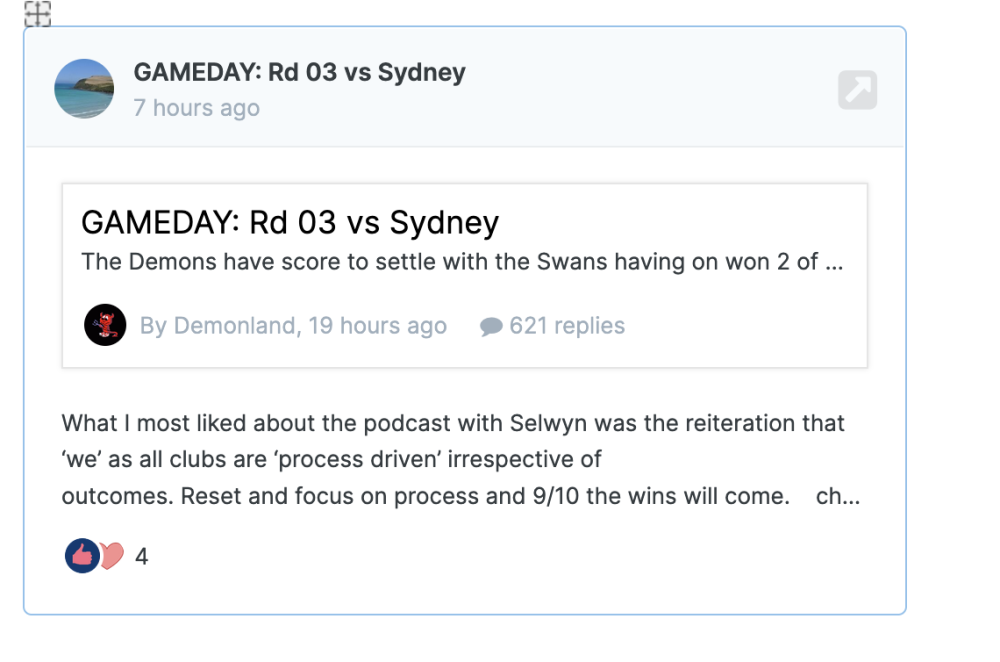The width and height of the screenshot is (1000, 662).
Task: Click Demonland's red devil avatar
Action: [105, 325]
